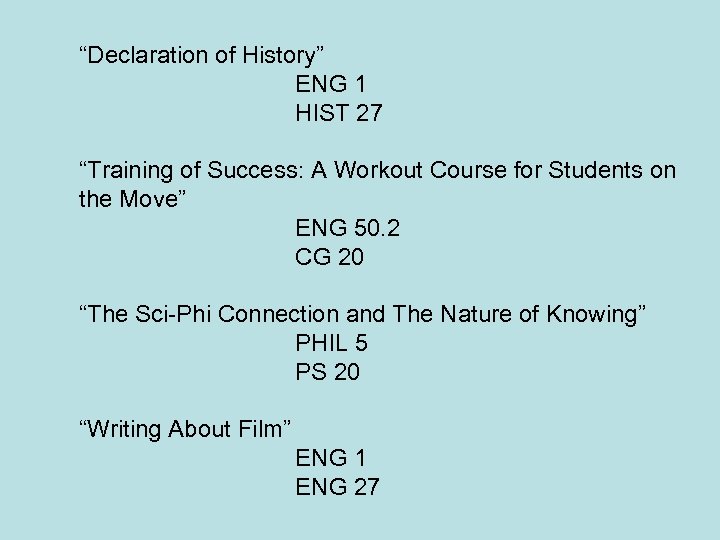
Task: Select the PHIL 5 course line
Action: [x=331, y=343]
